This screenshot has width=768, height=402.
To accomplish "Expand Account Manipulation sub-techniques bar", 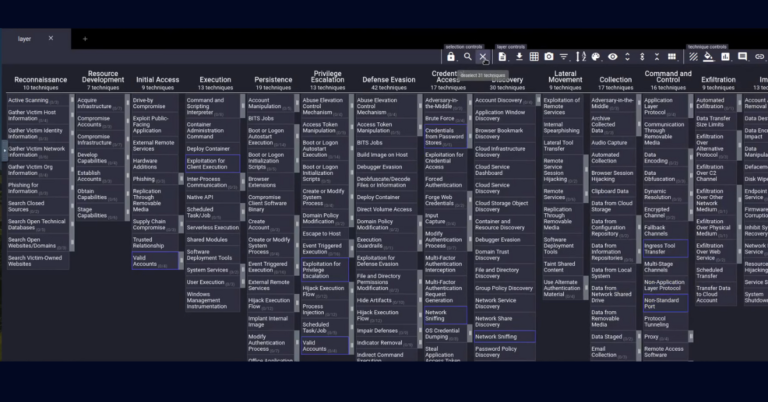I will (296, 103).
